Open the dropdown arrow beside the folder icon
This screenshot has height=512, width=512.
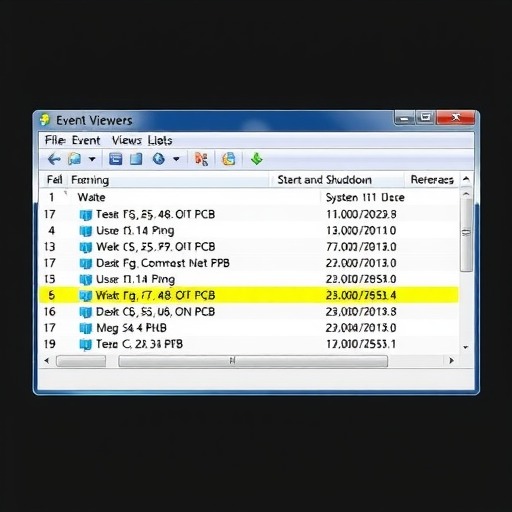(x=92, y=159)
